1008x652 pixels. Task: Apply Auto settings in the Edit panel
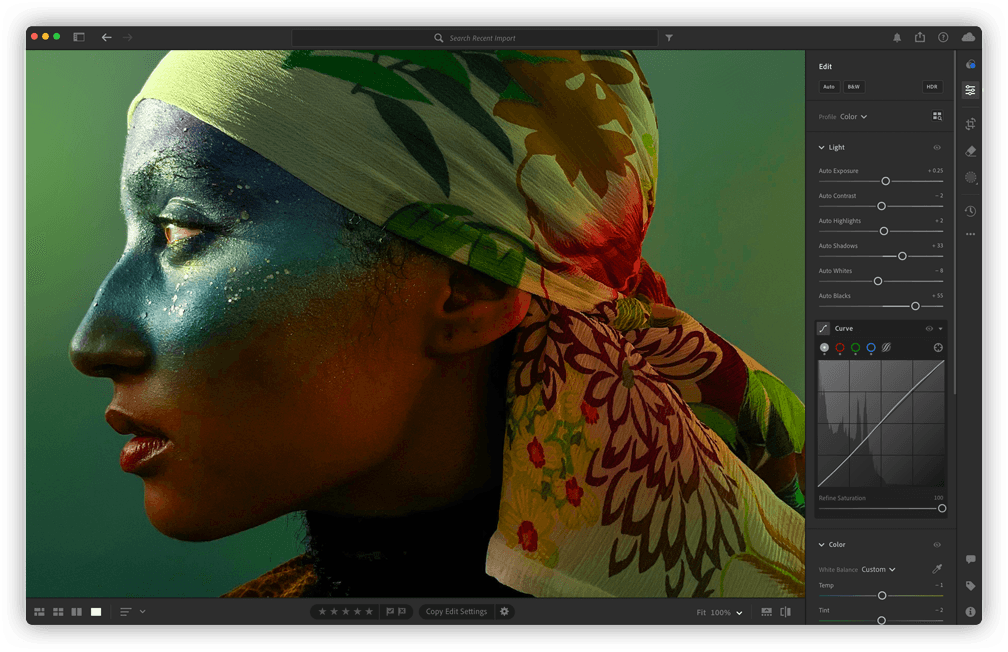tap(828, 87)
